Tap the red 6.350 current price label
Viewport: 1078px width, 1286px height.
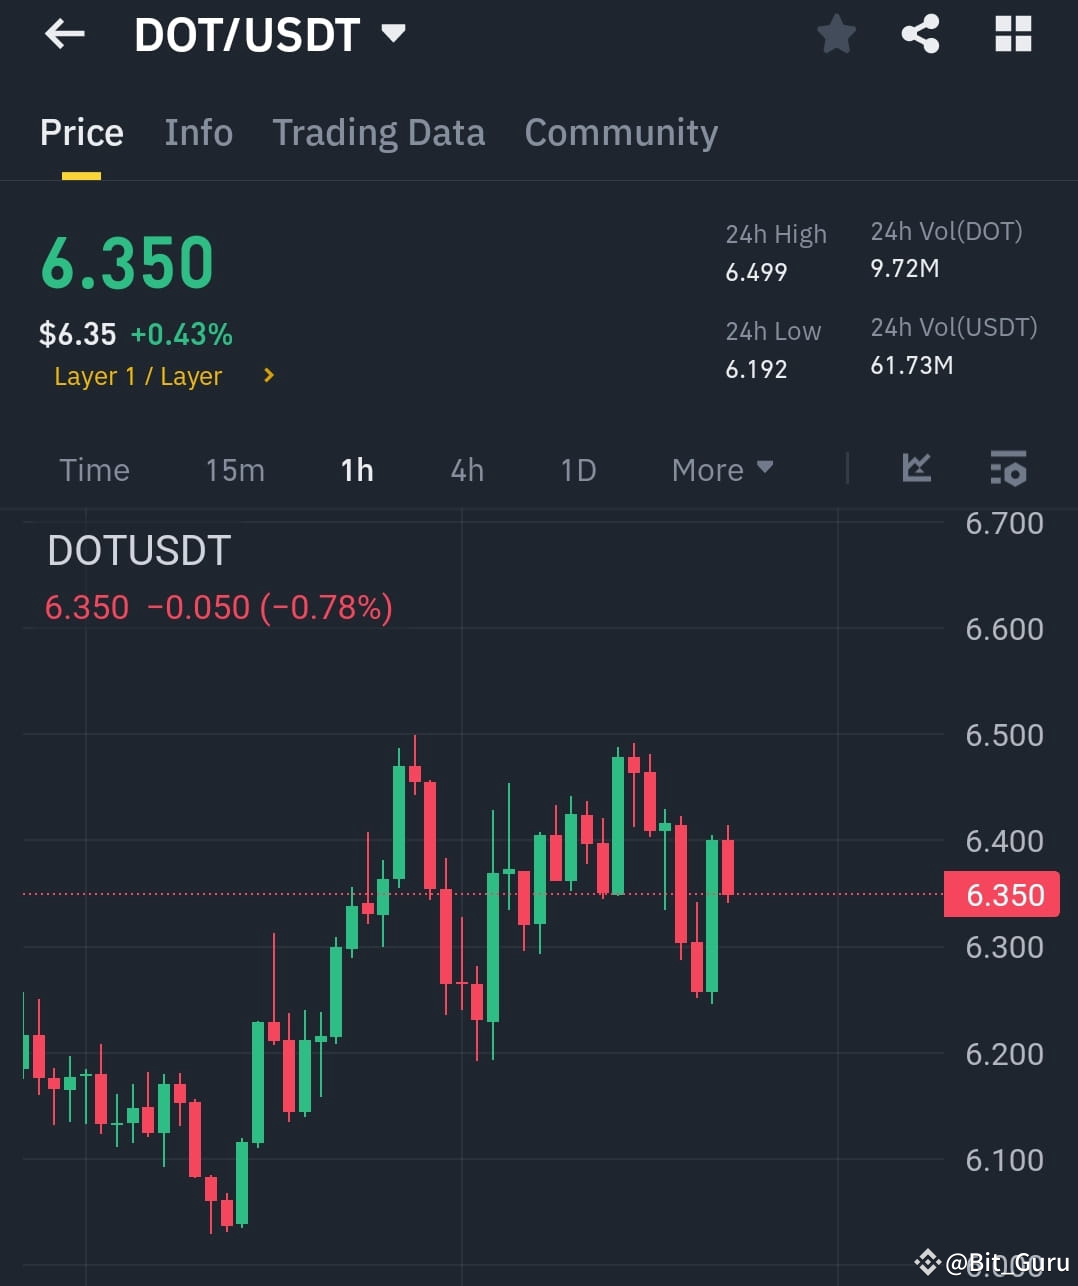pyautogui.click(x=1001, y=894)
